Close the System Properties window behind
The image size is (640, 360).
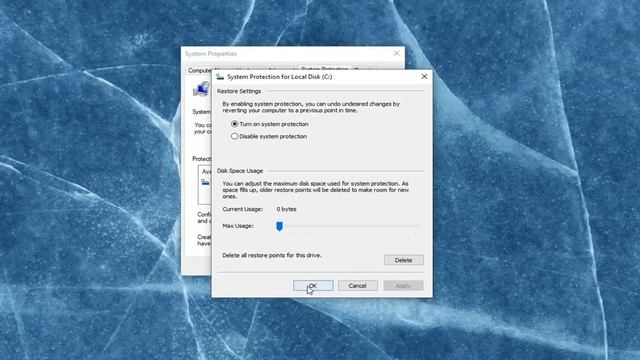click(x=396, y=53)
